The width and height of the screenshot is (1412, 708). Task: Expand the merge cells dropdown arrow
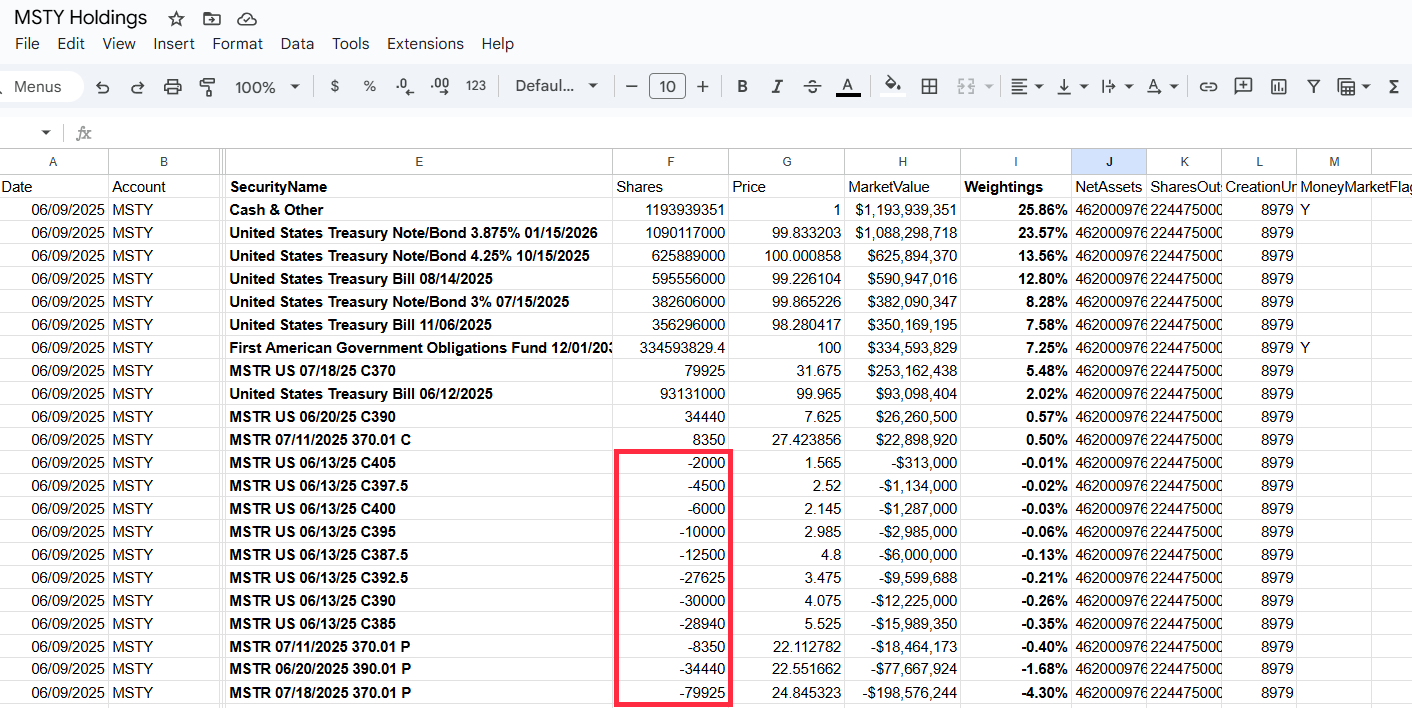(989, 87)
